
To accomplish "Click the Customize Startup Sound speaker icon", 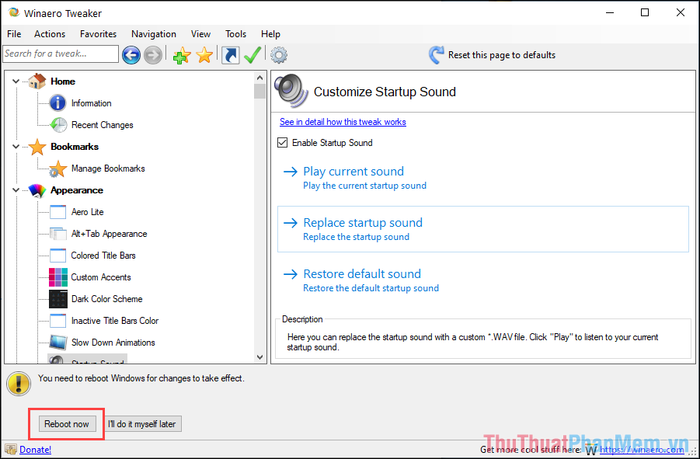I will tap(291, 91).
